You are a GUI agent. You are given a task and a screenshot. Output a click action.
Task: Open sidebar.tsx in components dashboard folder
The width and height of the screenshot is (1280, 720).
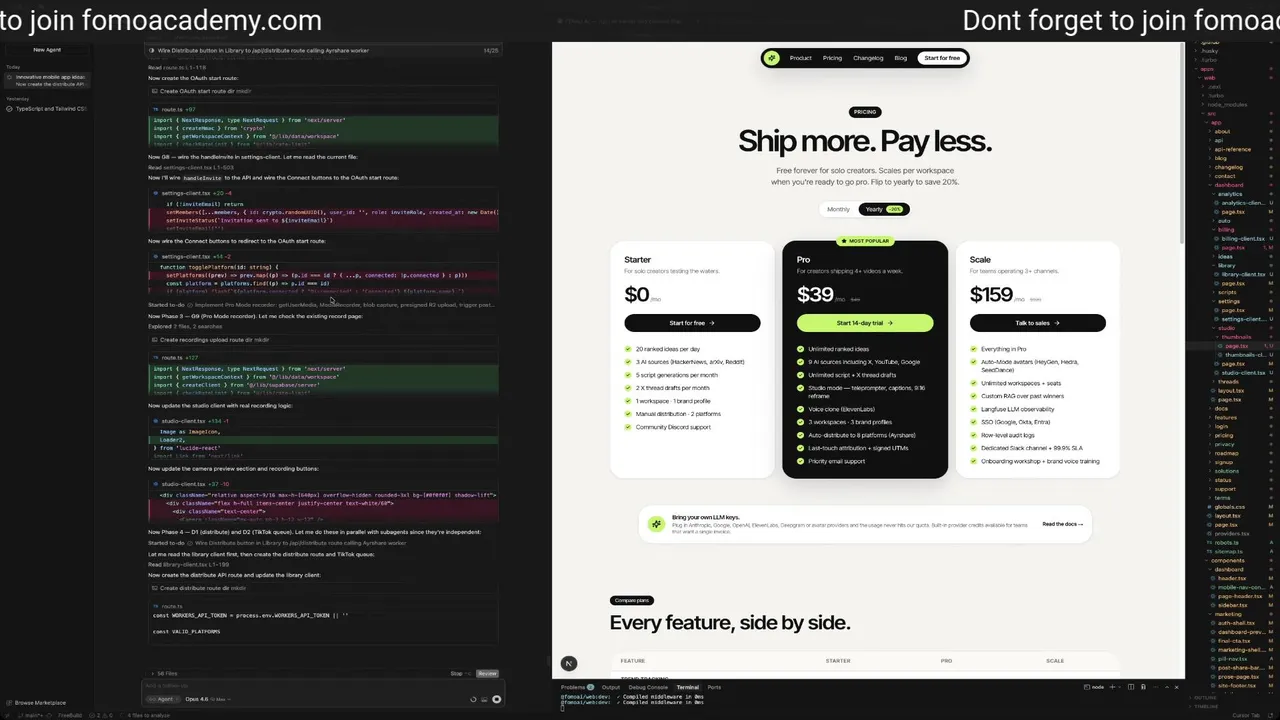[1232, 605]
